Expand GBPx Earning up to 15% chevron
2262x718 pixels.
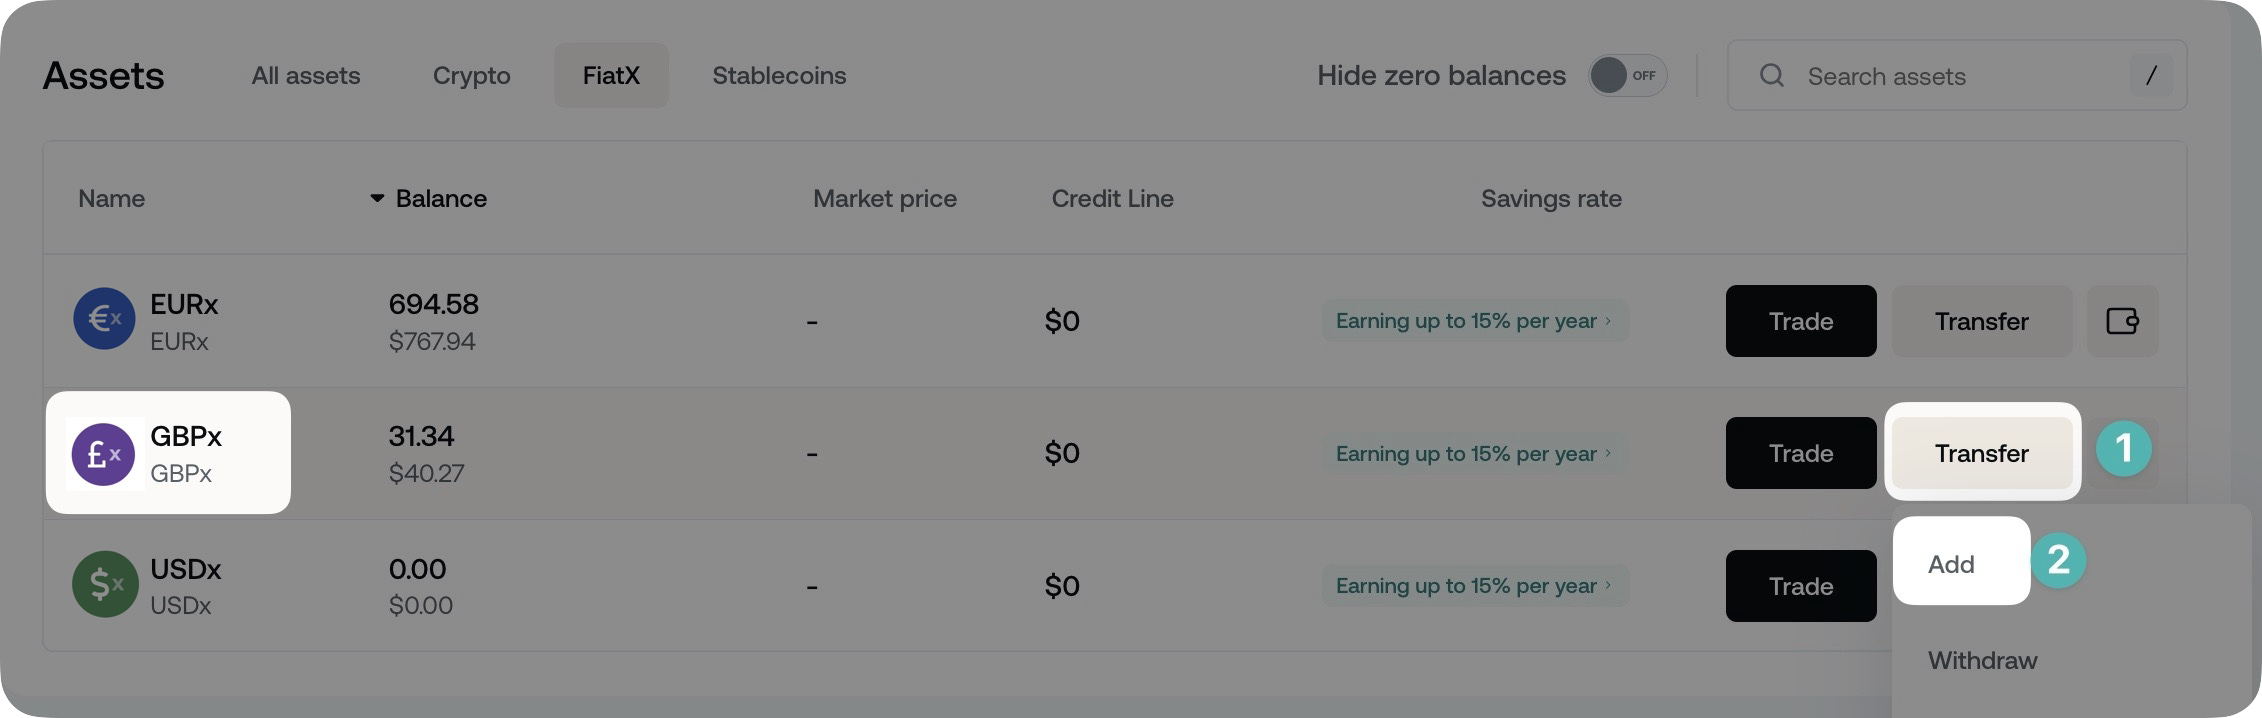[1608, 453]
